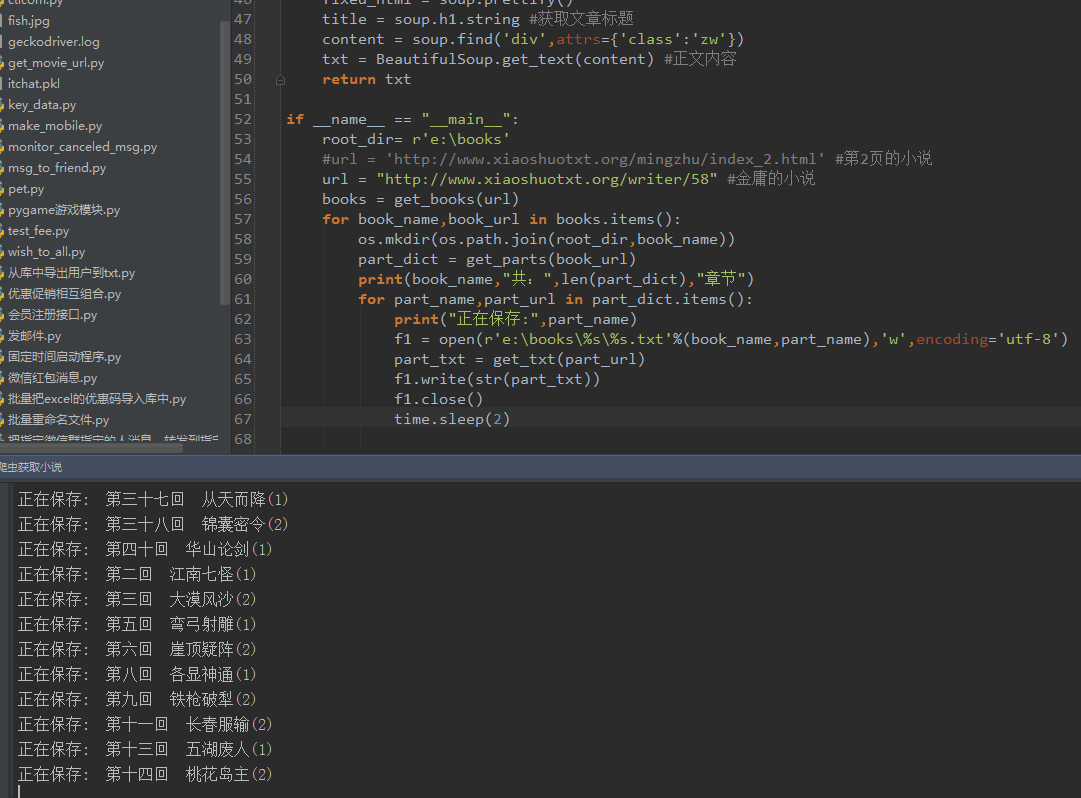1081x798 pixels.
Task: Click the project tree vertical scrollbar
Action: (224, 160)
